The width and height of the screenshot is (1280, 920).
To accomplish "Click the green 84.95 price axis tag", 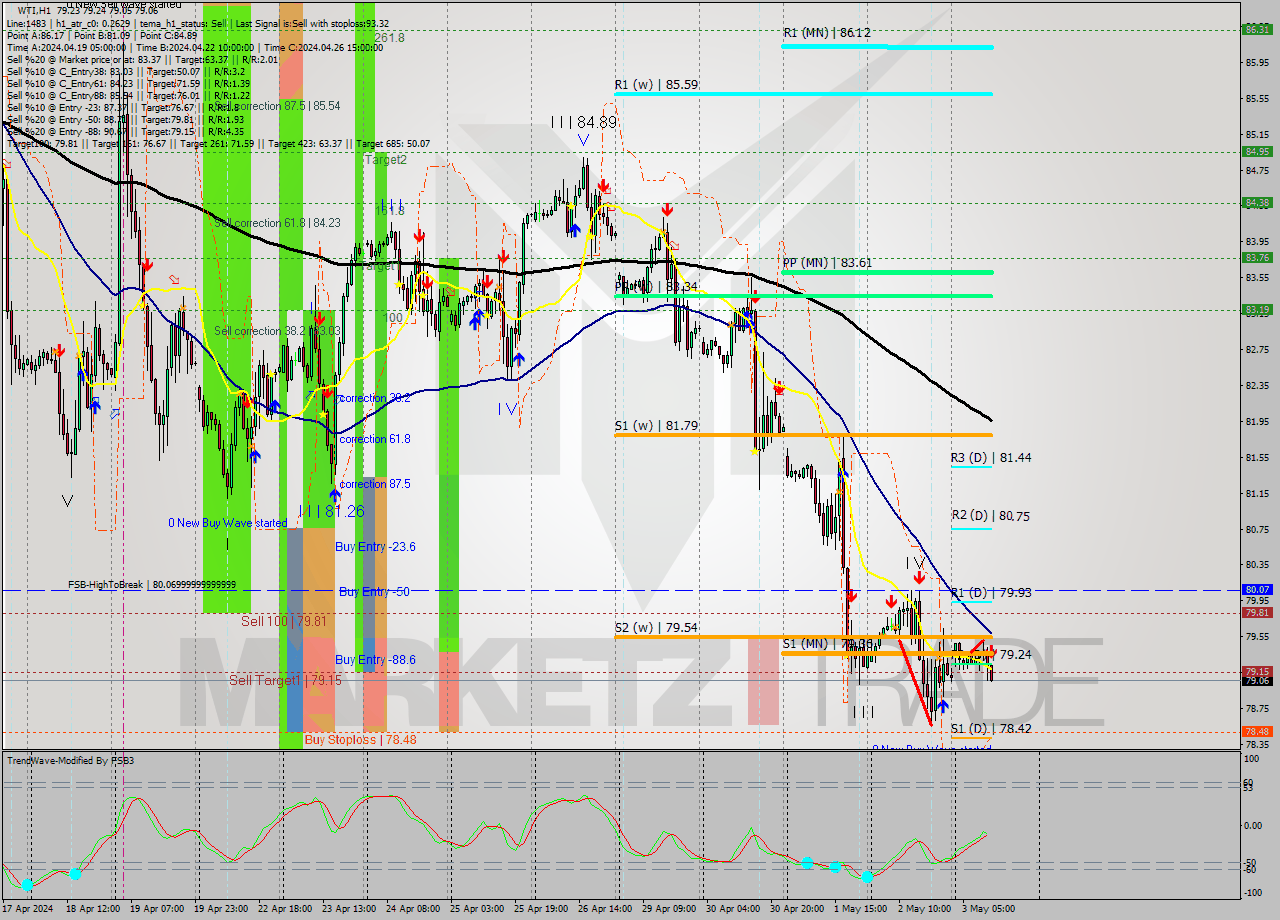I will click(1256, 152).
